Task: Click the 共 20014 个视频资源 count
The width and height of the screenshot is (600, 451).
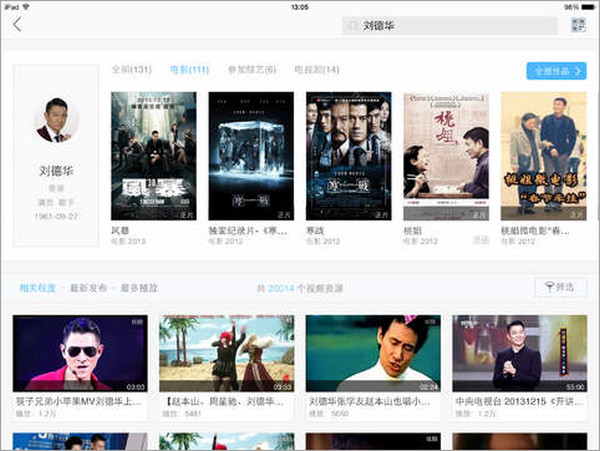Action: click(x=300, y=288)
